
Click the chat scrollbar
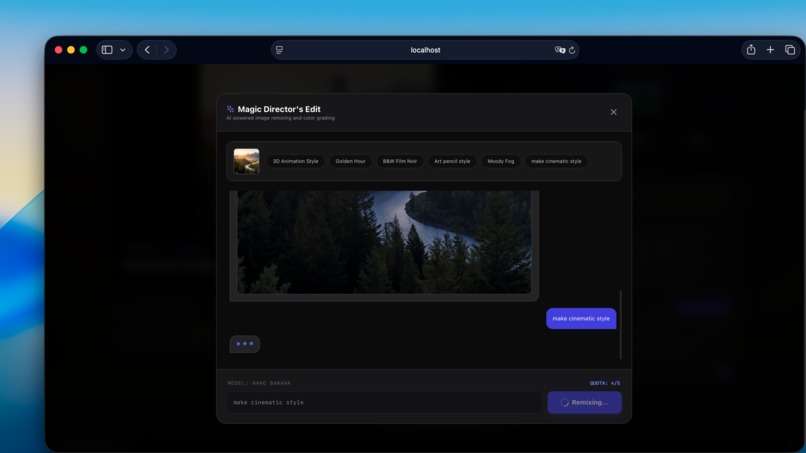coord(620,324)
